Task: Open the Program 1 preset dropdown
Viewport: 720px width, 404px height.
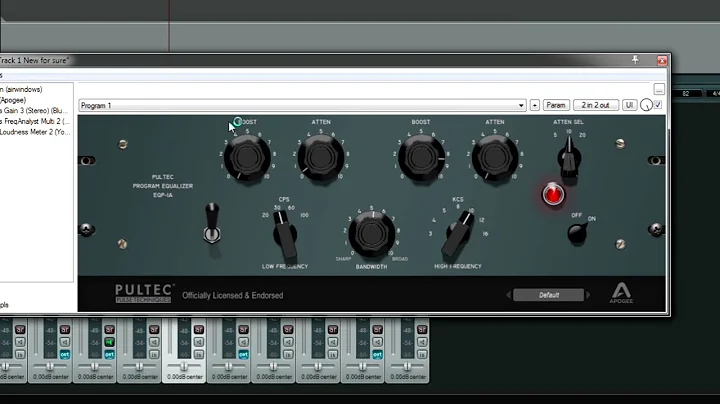Action: (303, 105)
